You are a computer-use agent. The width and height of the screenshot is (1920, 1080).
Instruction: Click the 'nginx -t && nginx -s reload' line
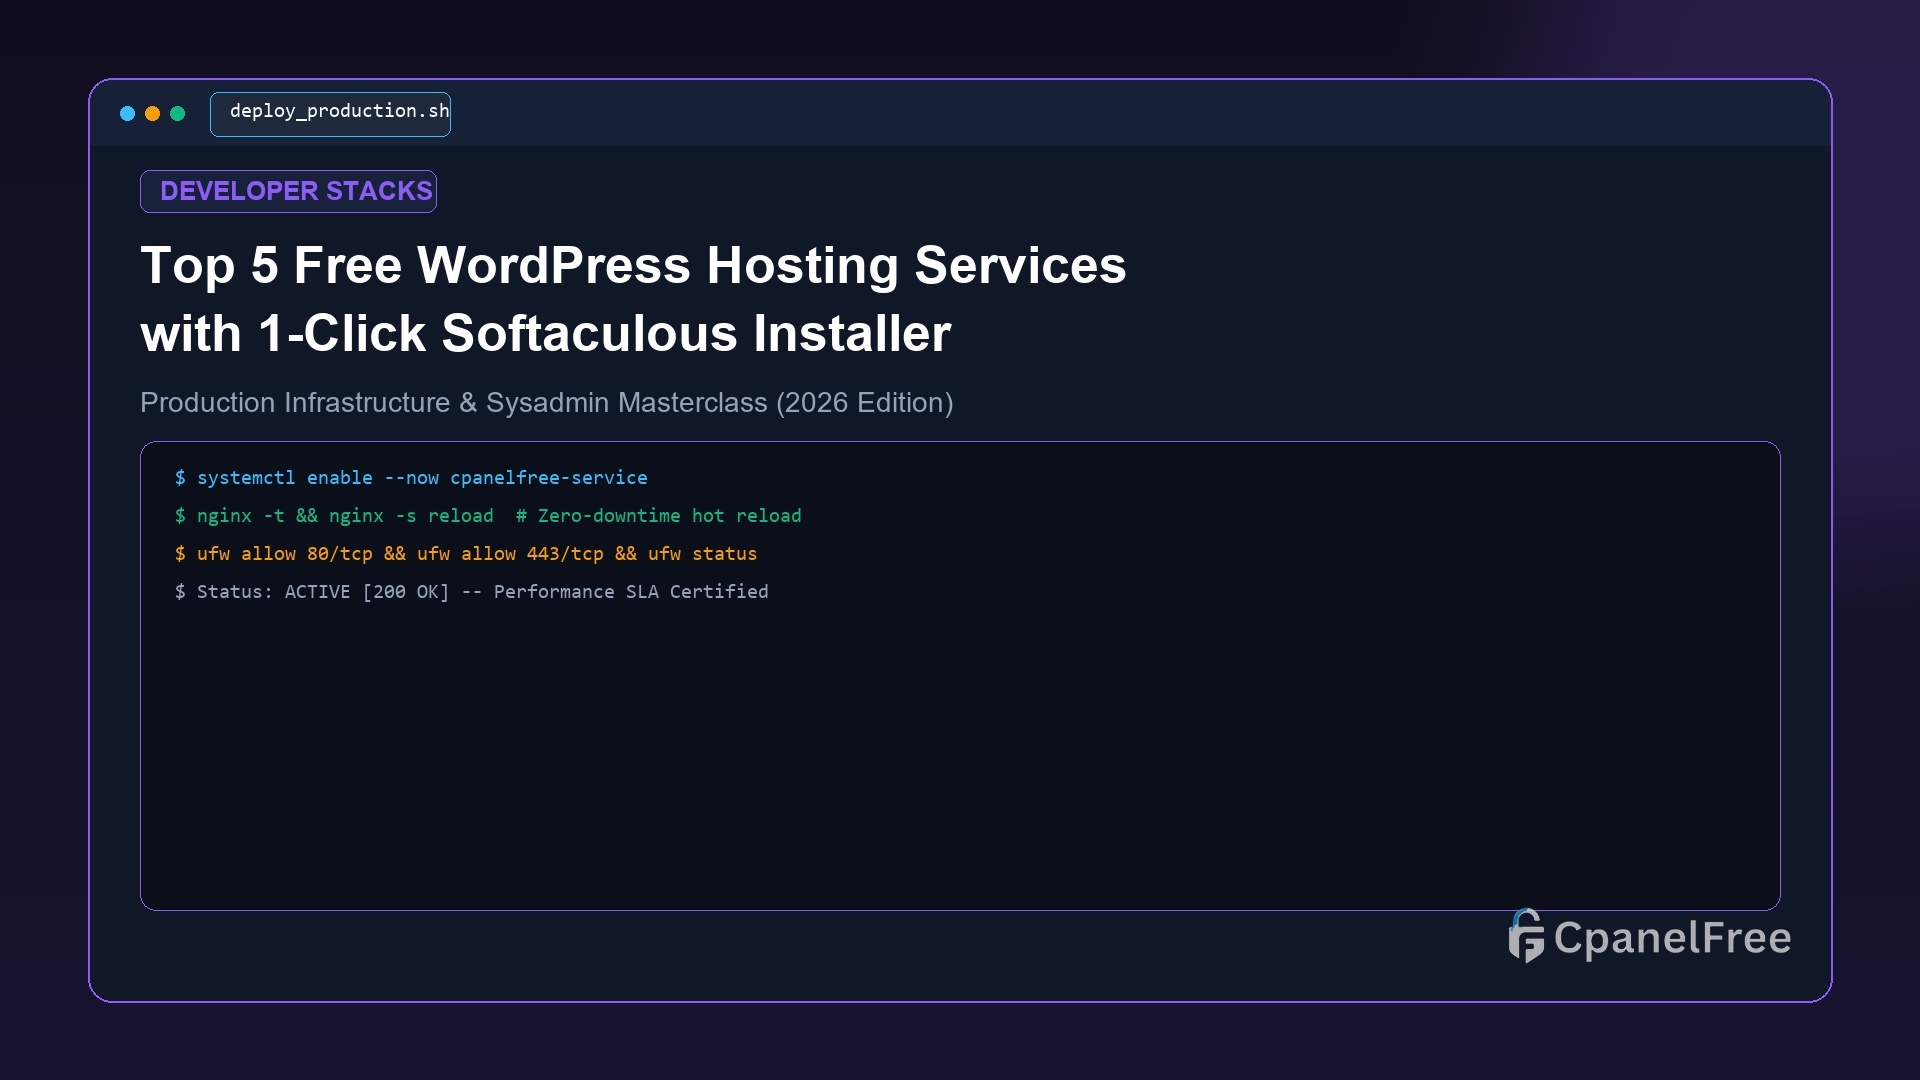point(488,516)
